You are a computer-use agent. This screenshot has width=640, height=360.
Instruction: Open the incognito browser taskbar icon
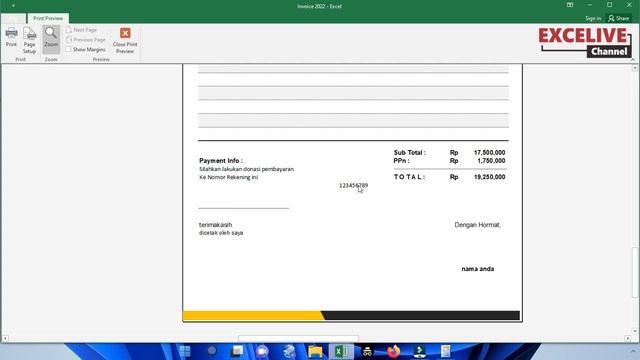click(367, 351)
